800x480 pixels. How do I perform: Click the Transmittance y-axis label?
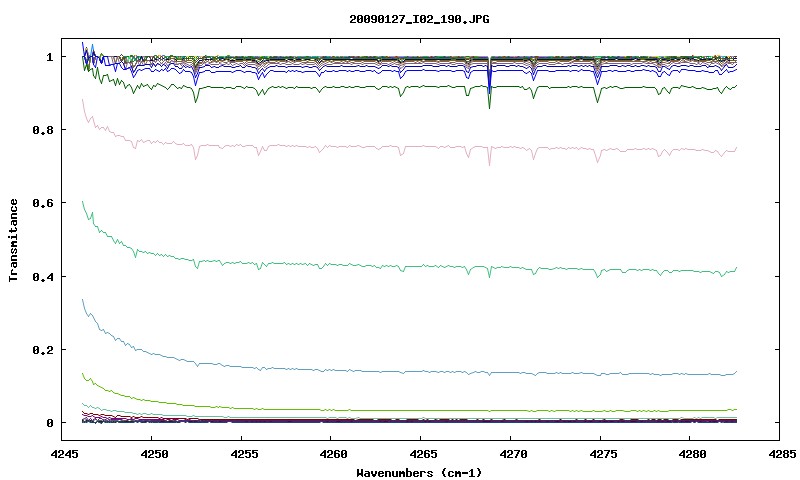[x=14, y=240]
